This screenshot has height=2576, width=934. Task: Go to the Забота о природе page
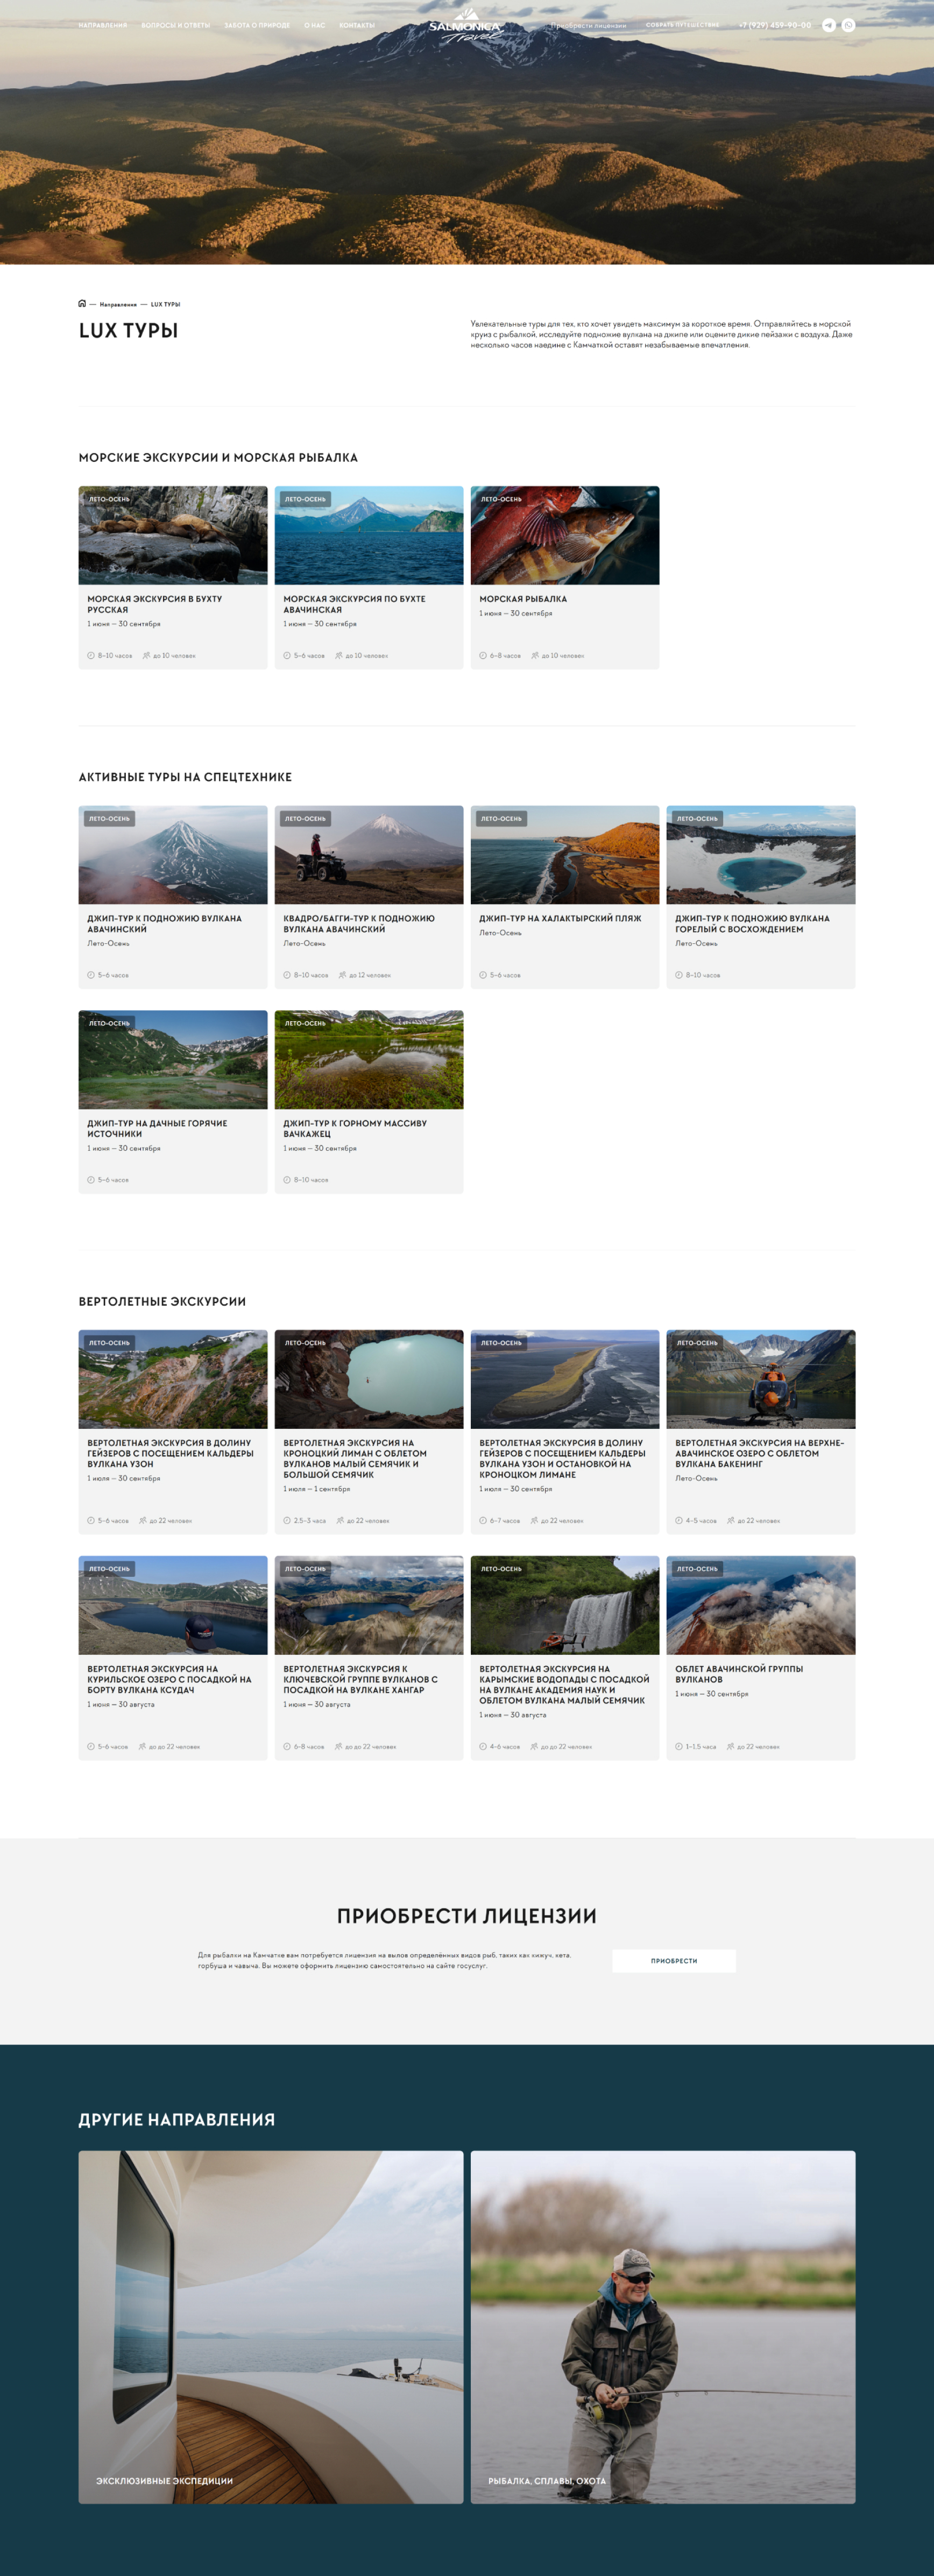click(257, 25)
